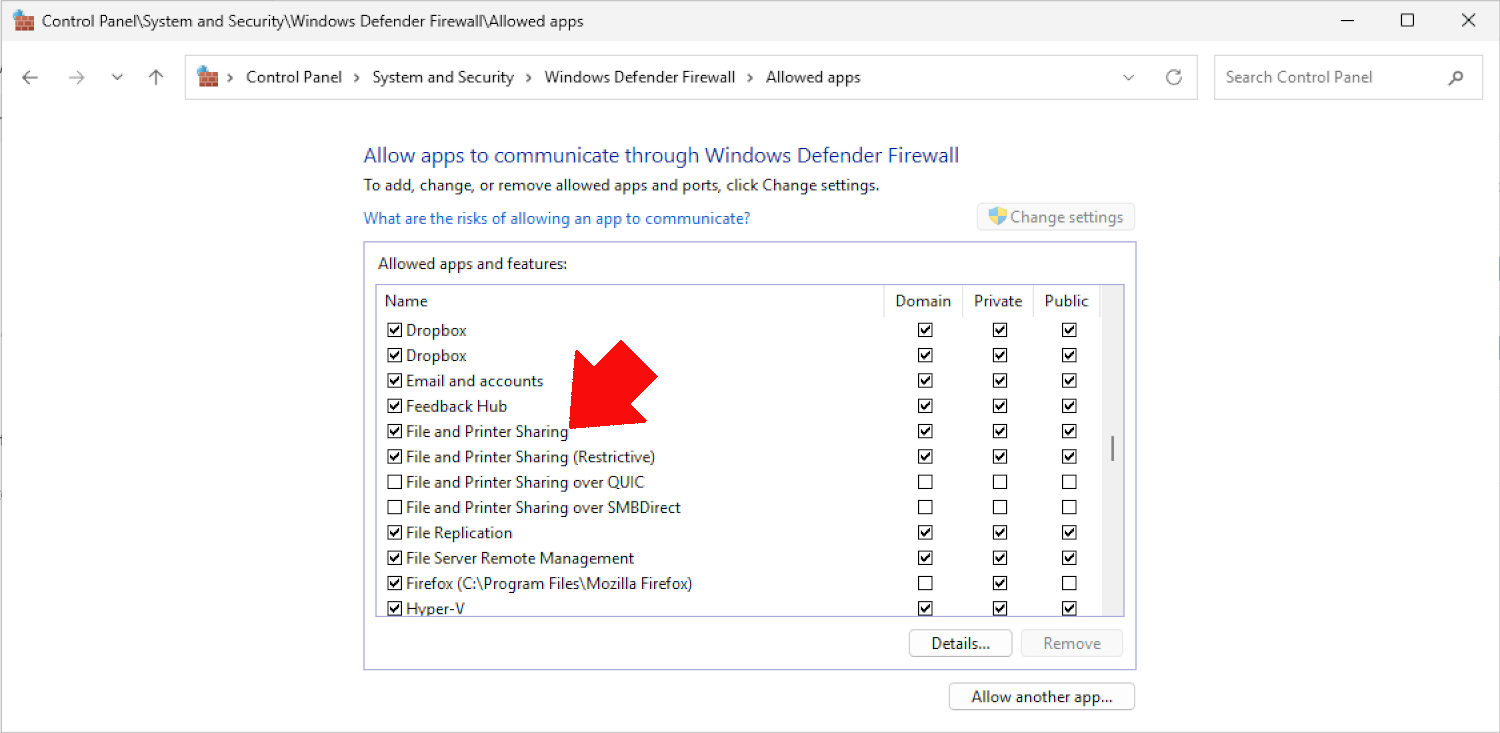Navigate to Windows Defender Firewall breadcrumb
Image resolution: width=1500 pixels, height=733 pixels.
point(639,77)
